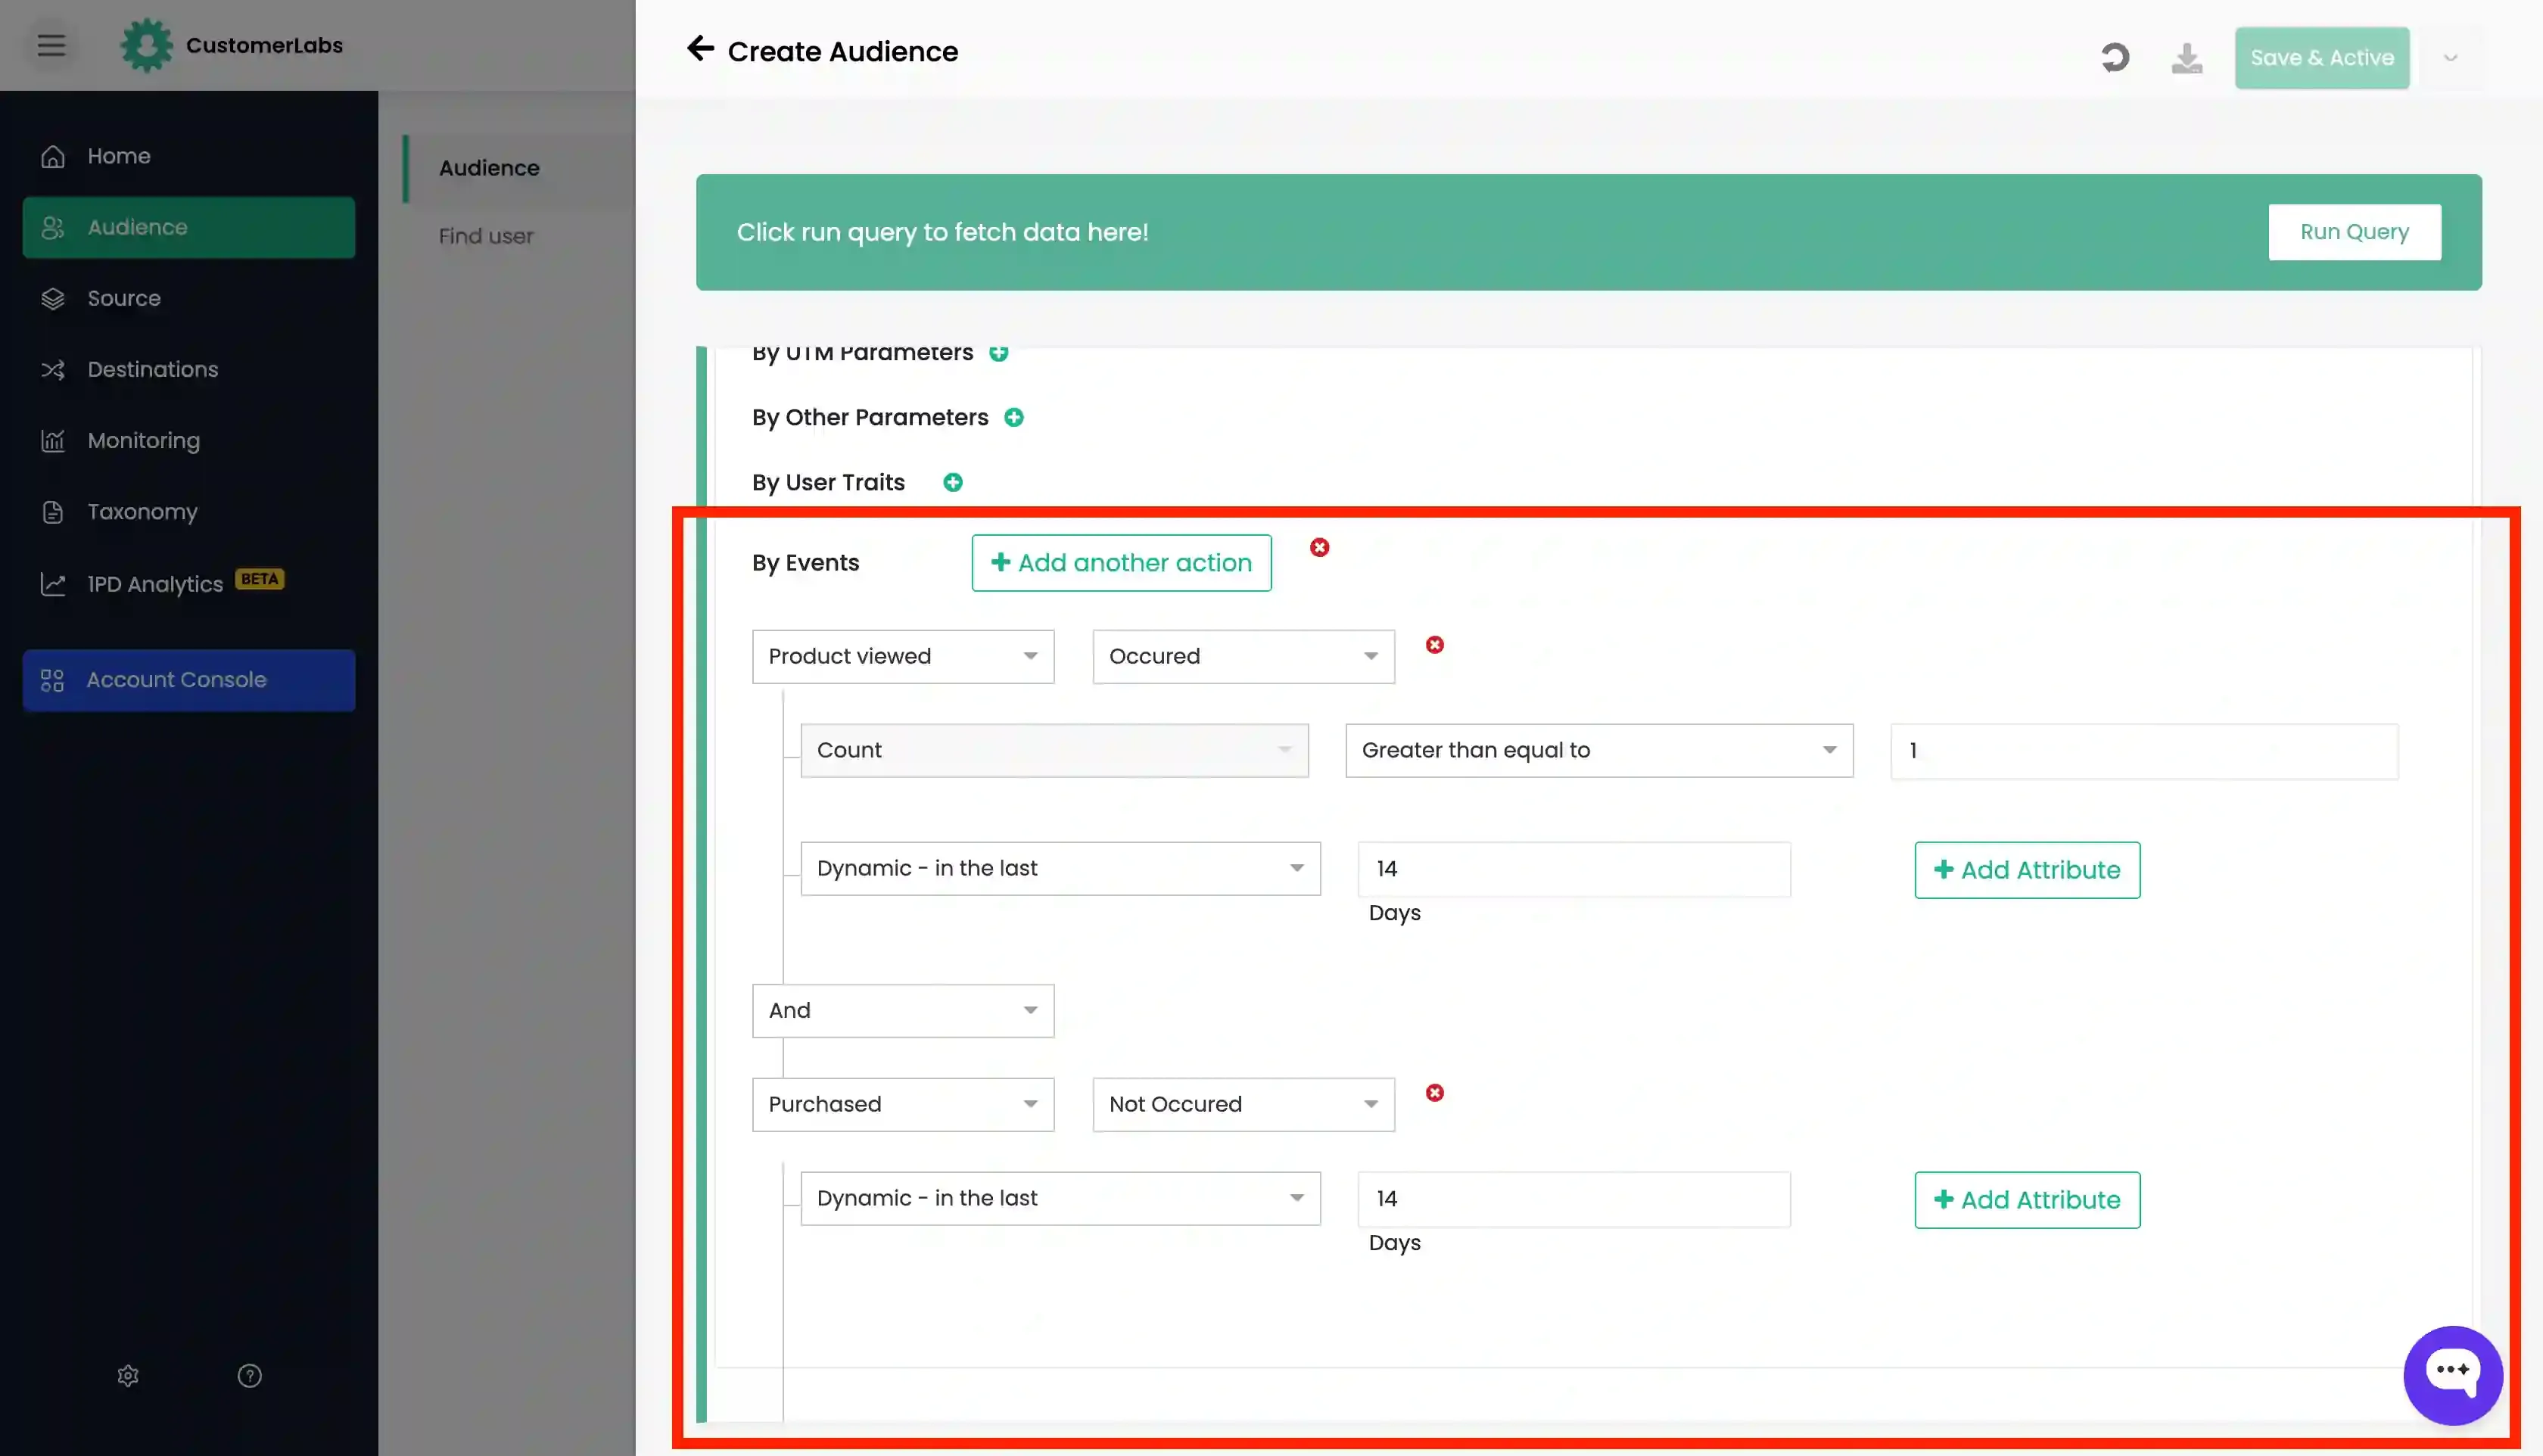Open the first Dynamic - in the last dropdown
The image size is (2543, 1456).
click(x=1060, y=869)
